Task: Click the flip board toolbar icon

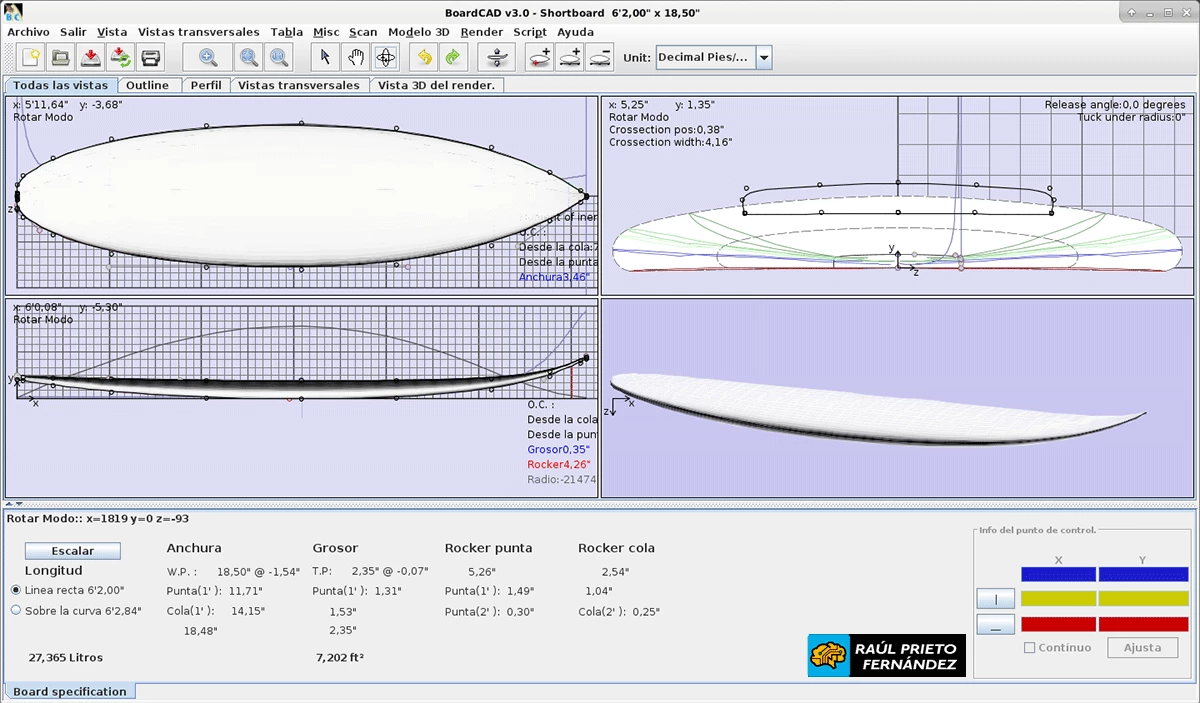Action: 496,57
